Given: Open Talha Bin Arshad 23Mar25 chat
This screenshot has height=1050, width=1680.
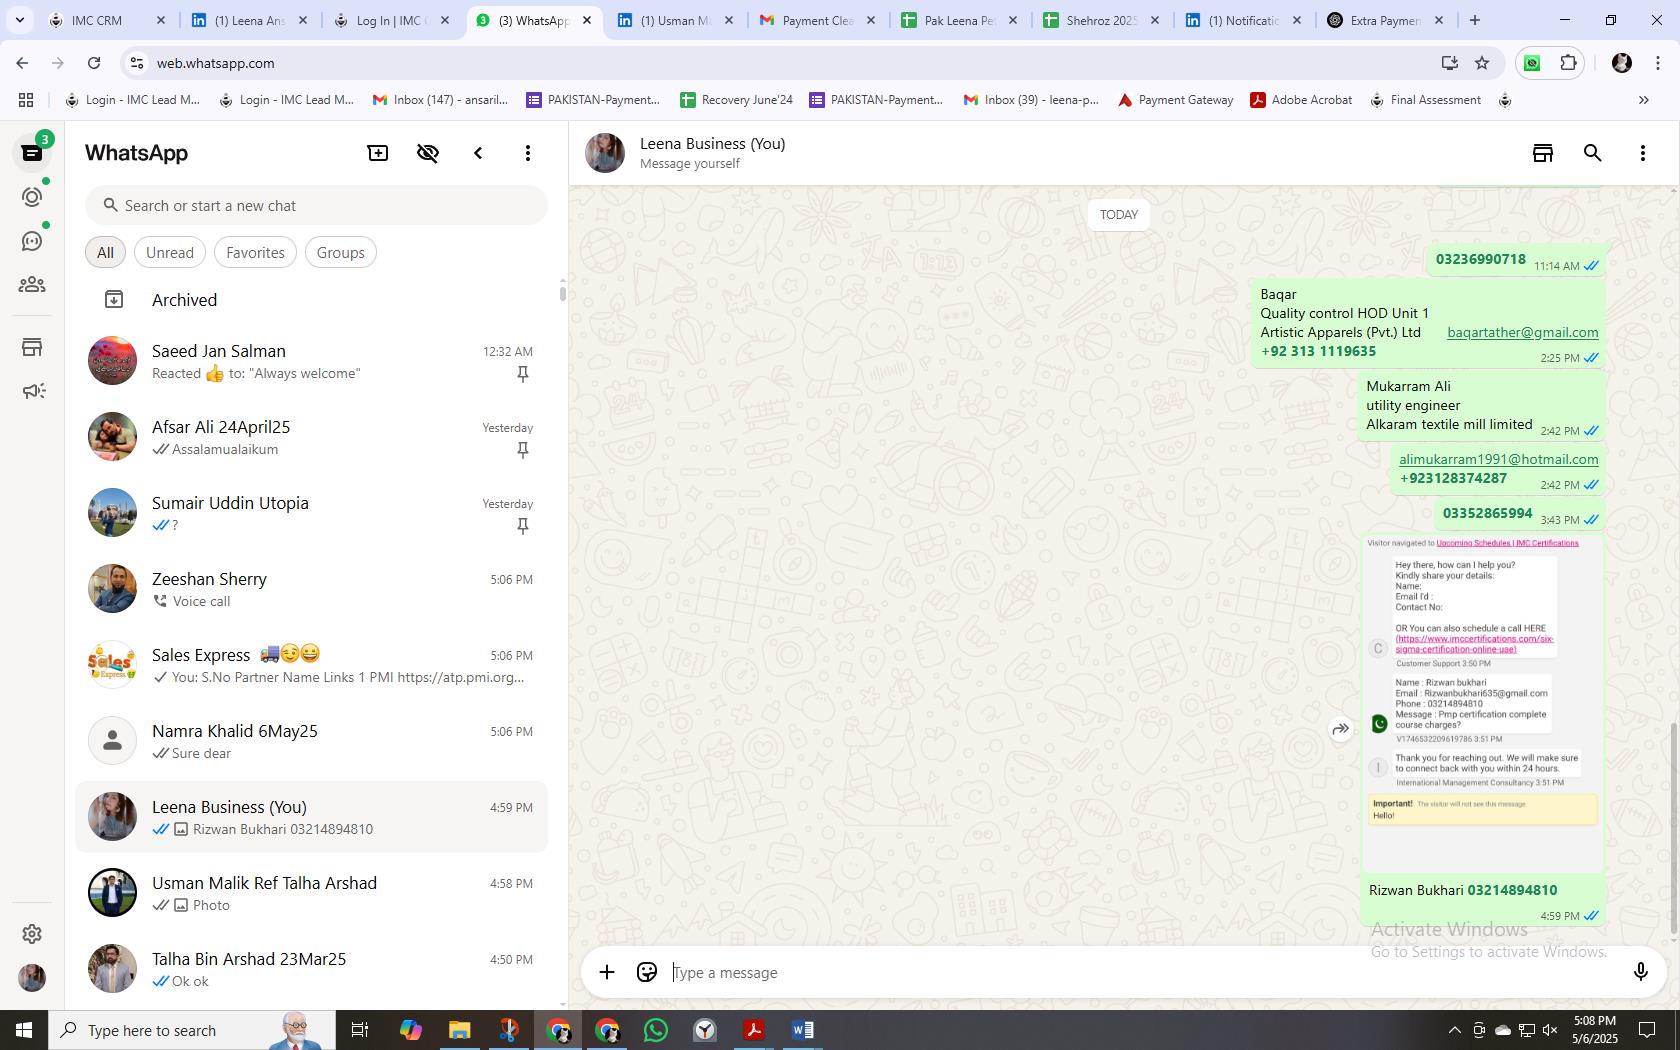Looking at the screenshot, I should 312,969.
